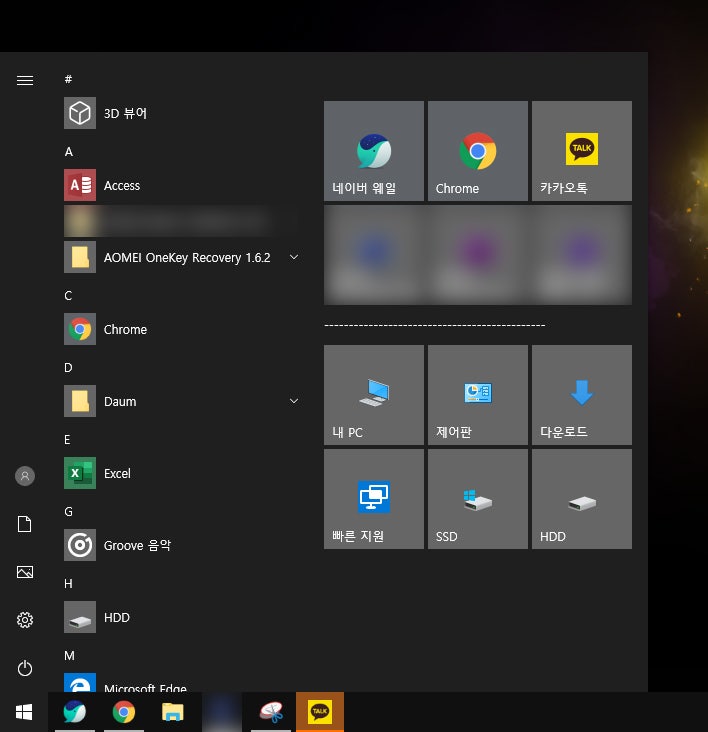Open the 제어판 tile

point(478,395)
